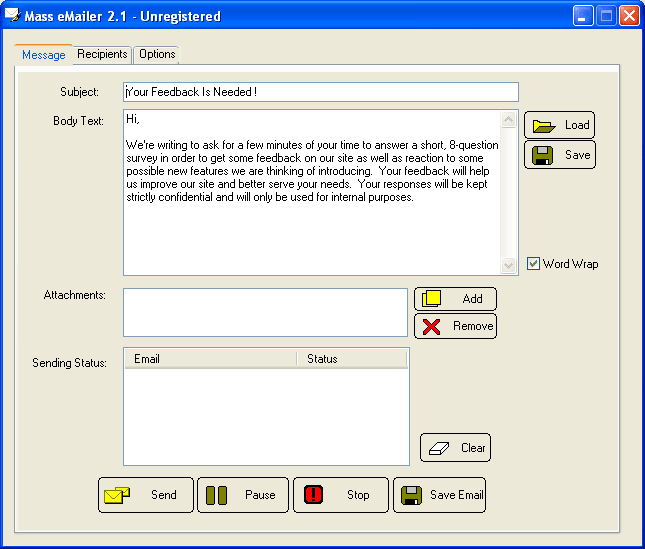
Task: Click the Add attachment button label
Action: tap(472, 299)
